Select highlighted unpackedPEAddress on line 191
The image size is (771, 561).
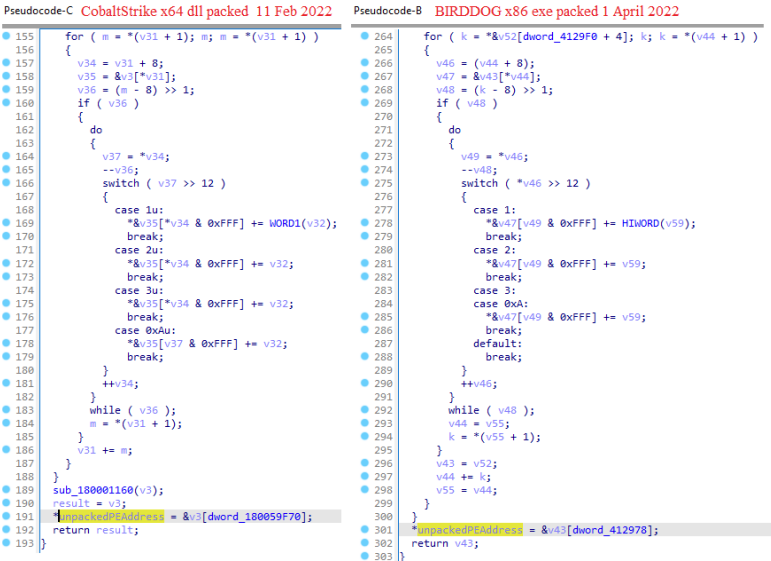pyautogui.click(x=111, y=517)
